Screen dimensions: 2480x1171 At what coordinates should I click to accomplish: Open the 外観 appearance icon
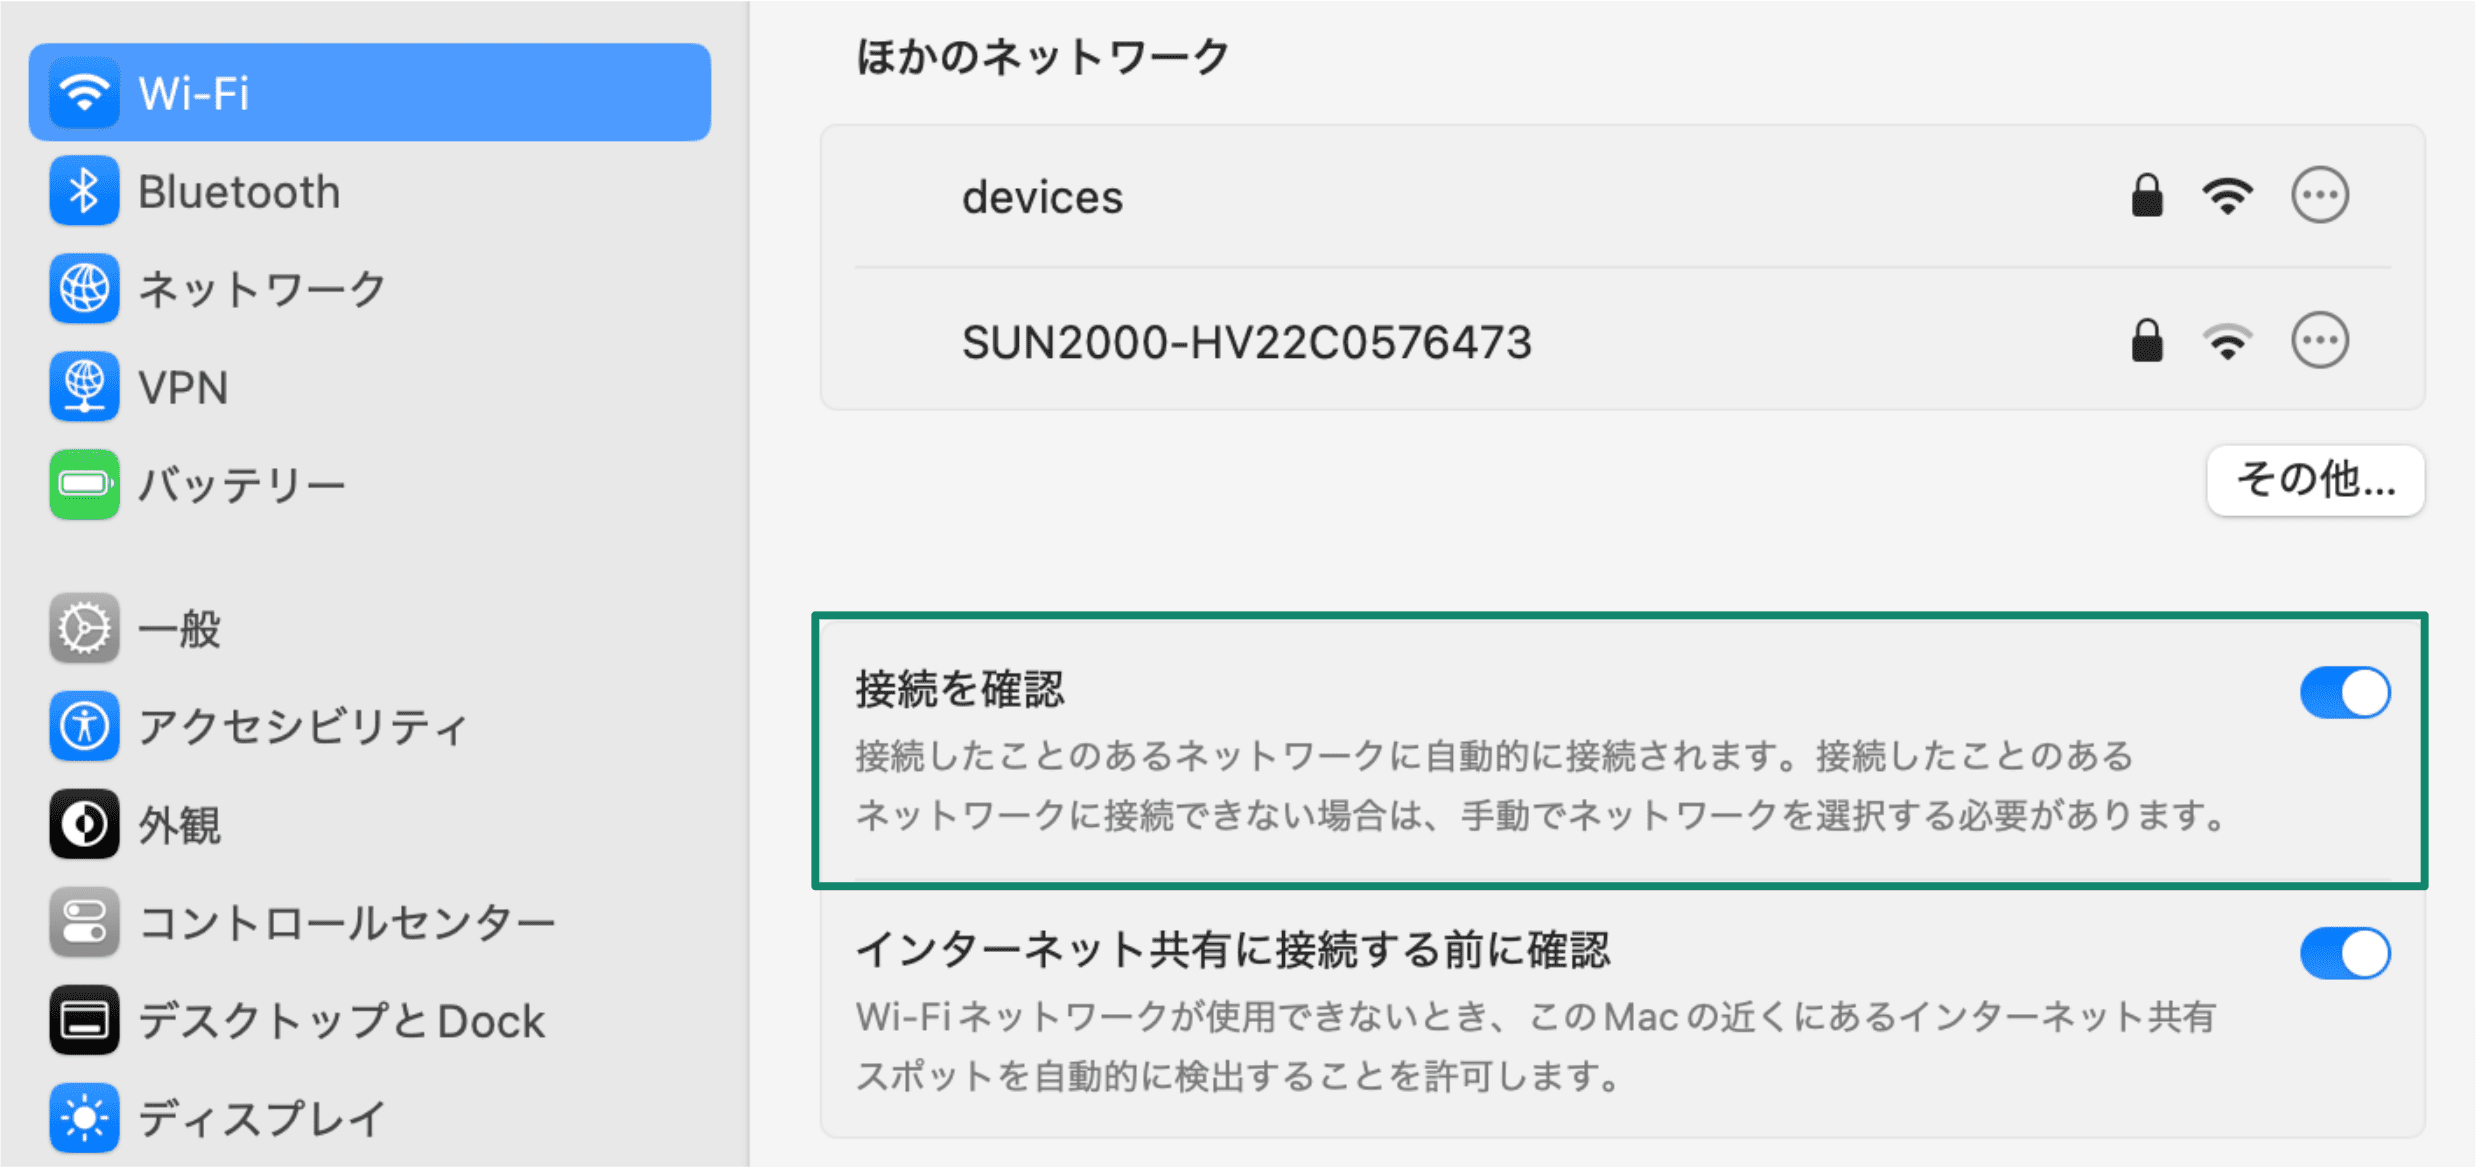pos(84,825)
